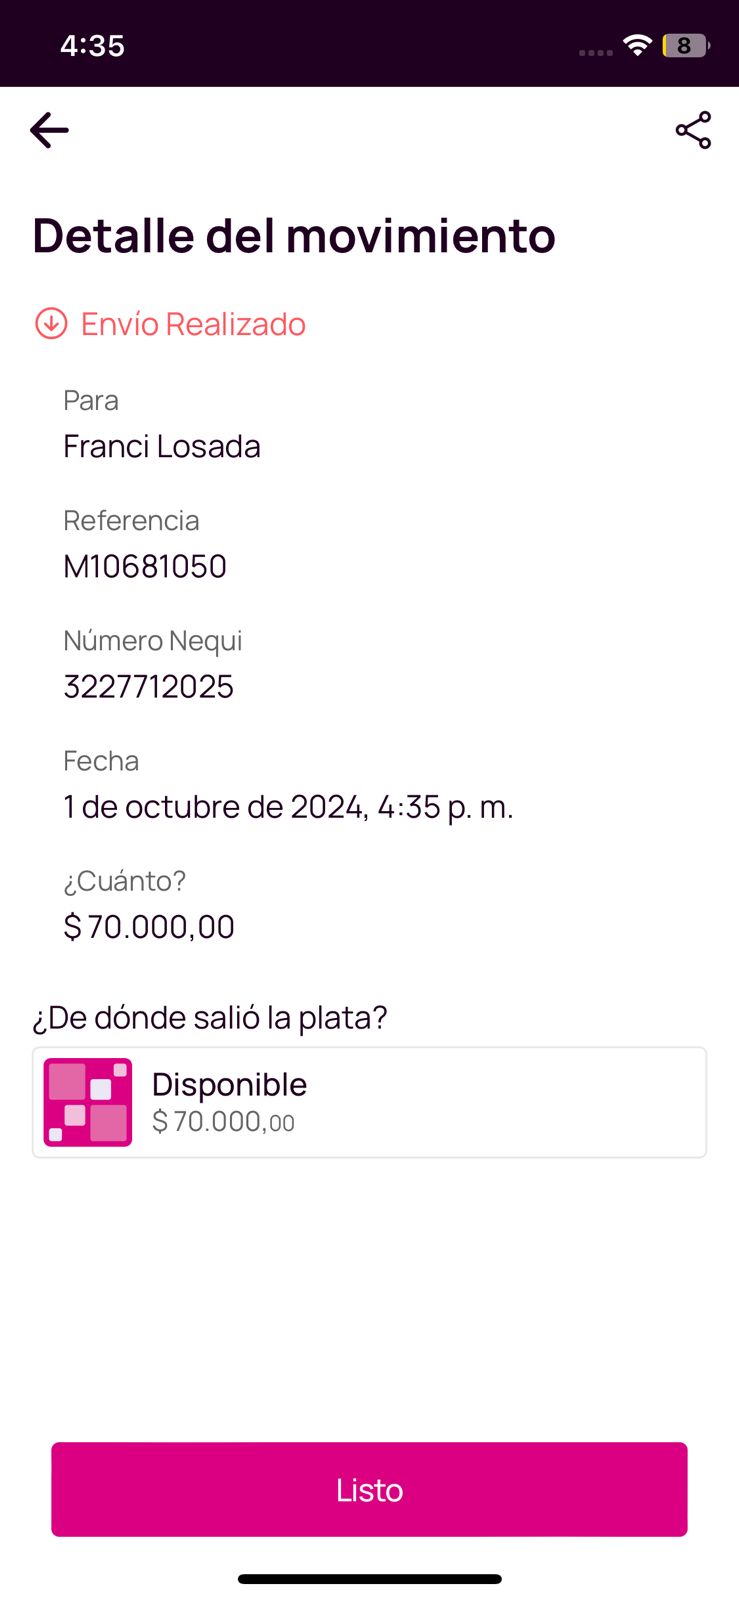739x1600 pixels.
Task: Tap the Nequi number 3227712025
Action: pos(148,686)
